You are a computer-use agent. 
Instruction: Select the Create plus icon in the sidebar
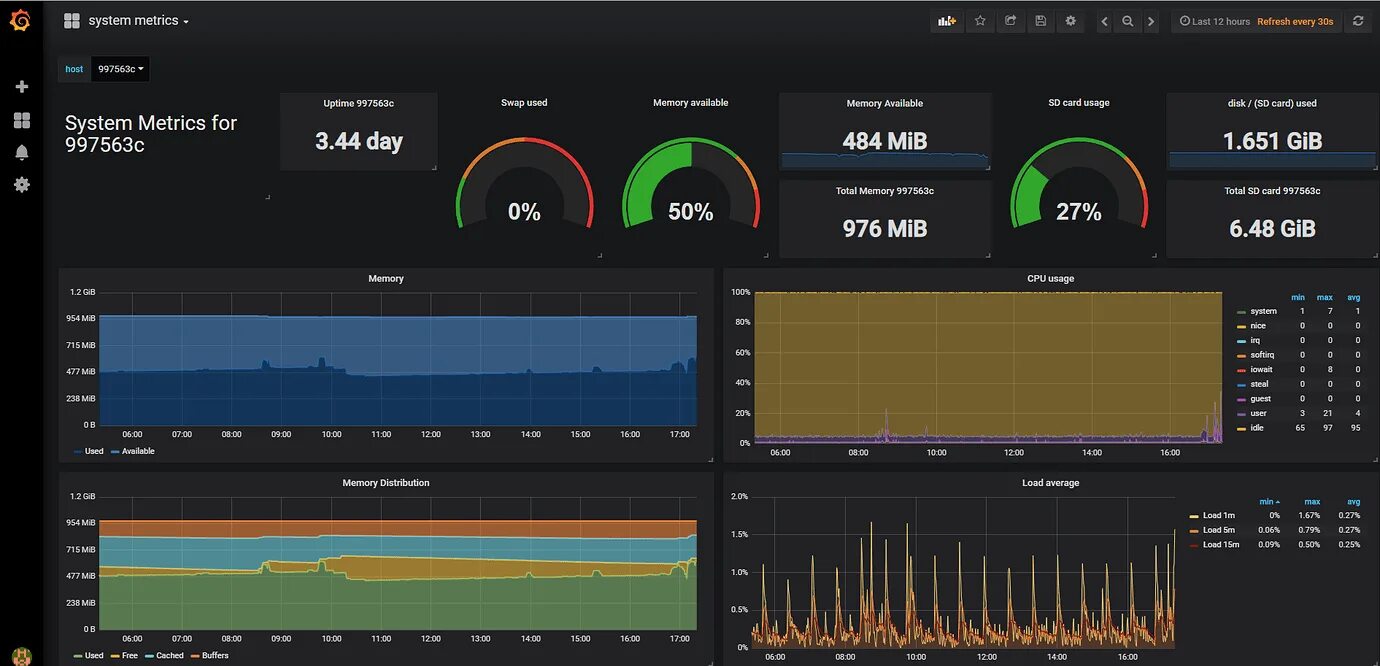22,87
